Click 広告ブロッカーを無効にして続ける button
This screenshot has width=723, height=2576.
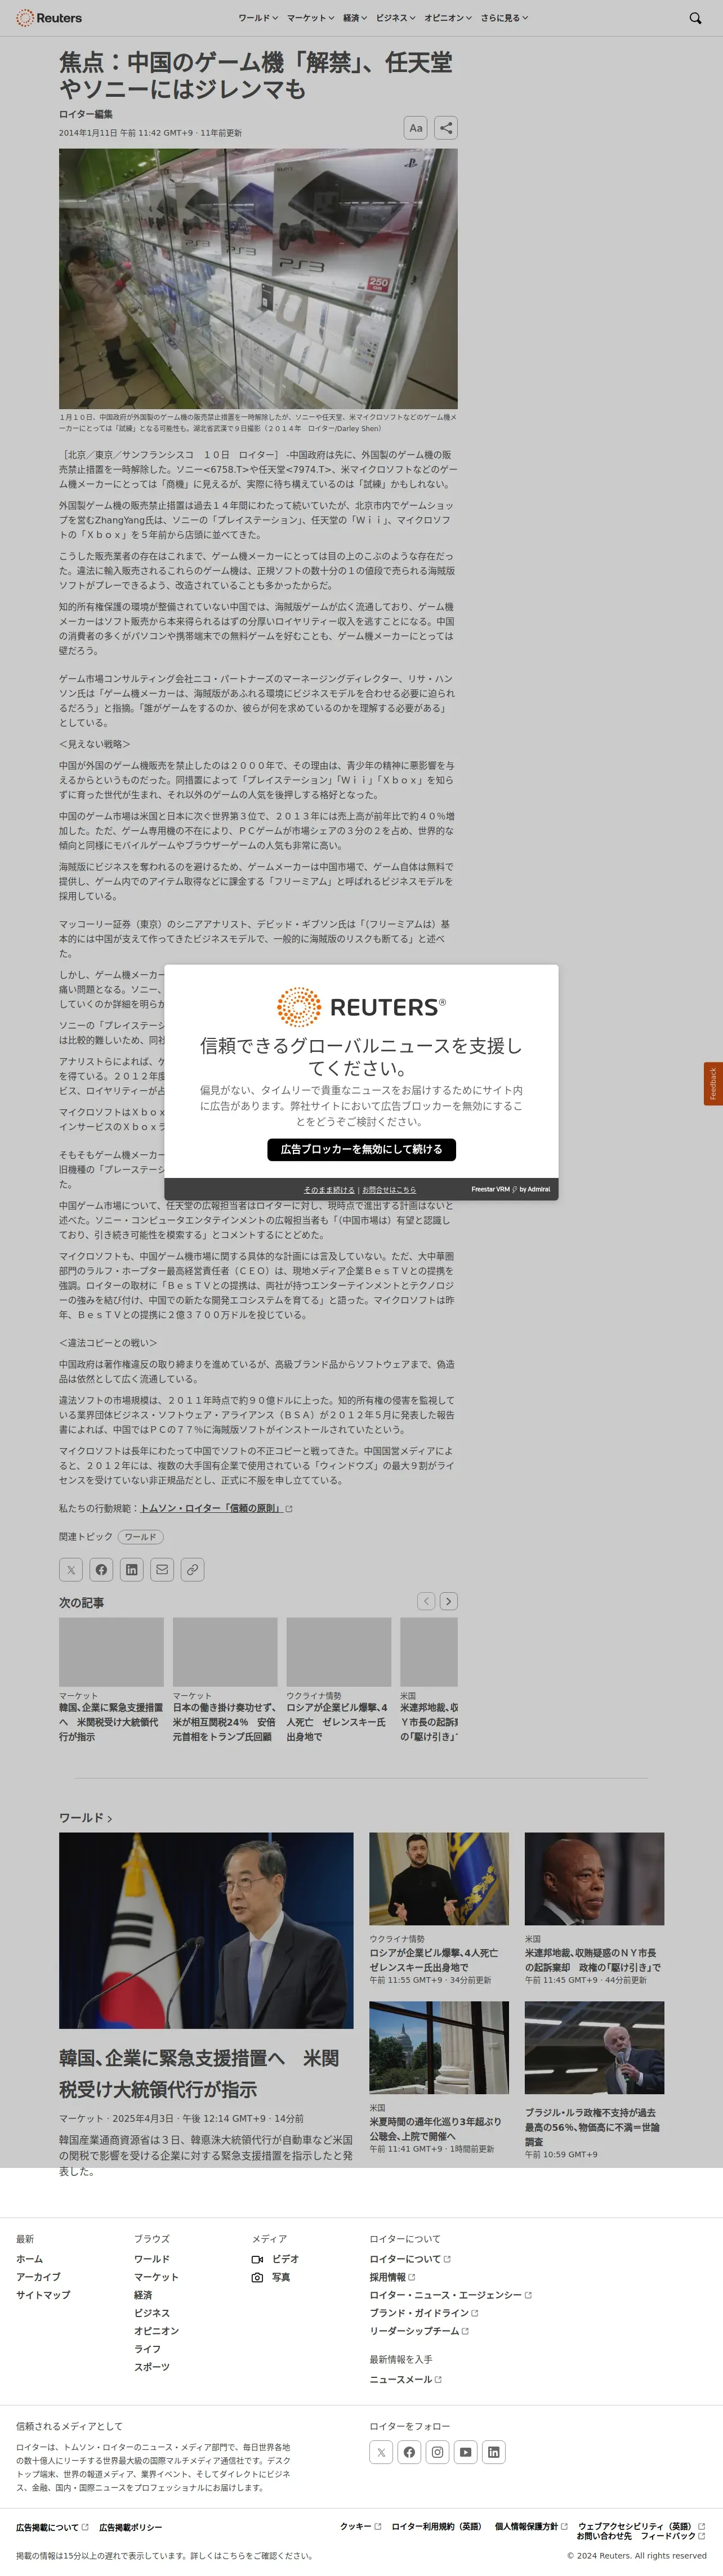tap(361, 1149)
